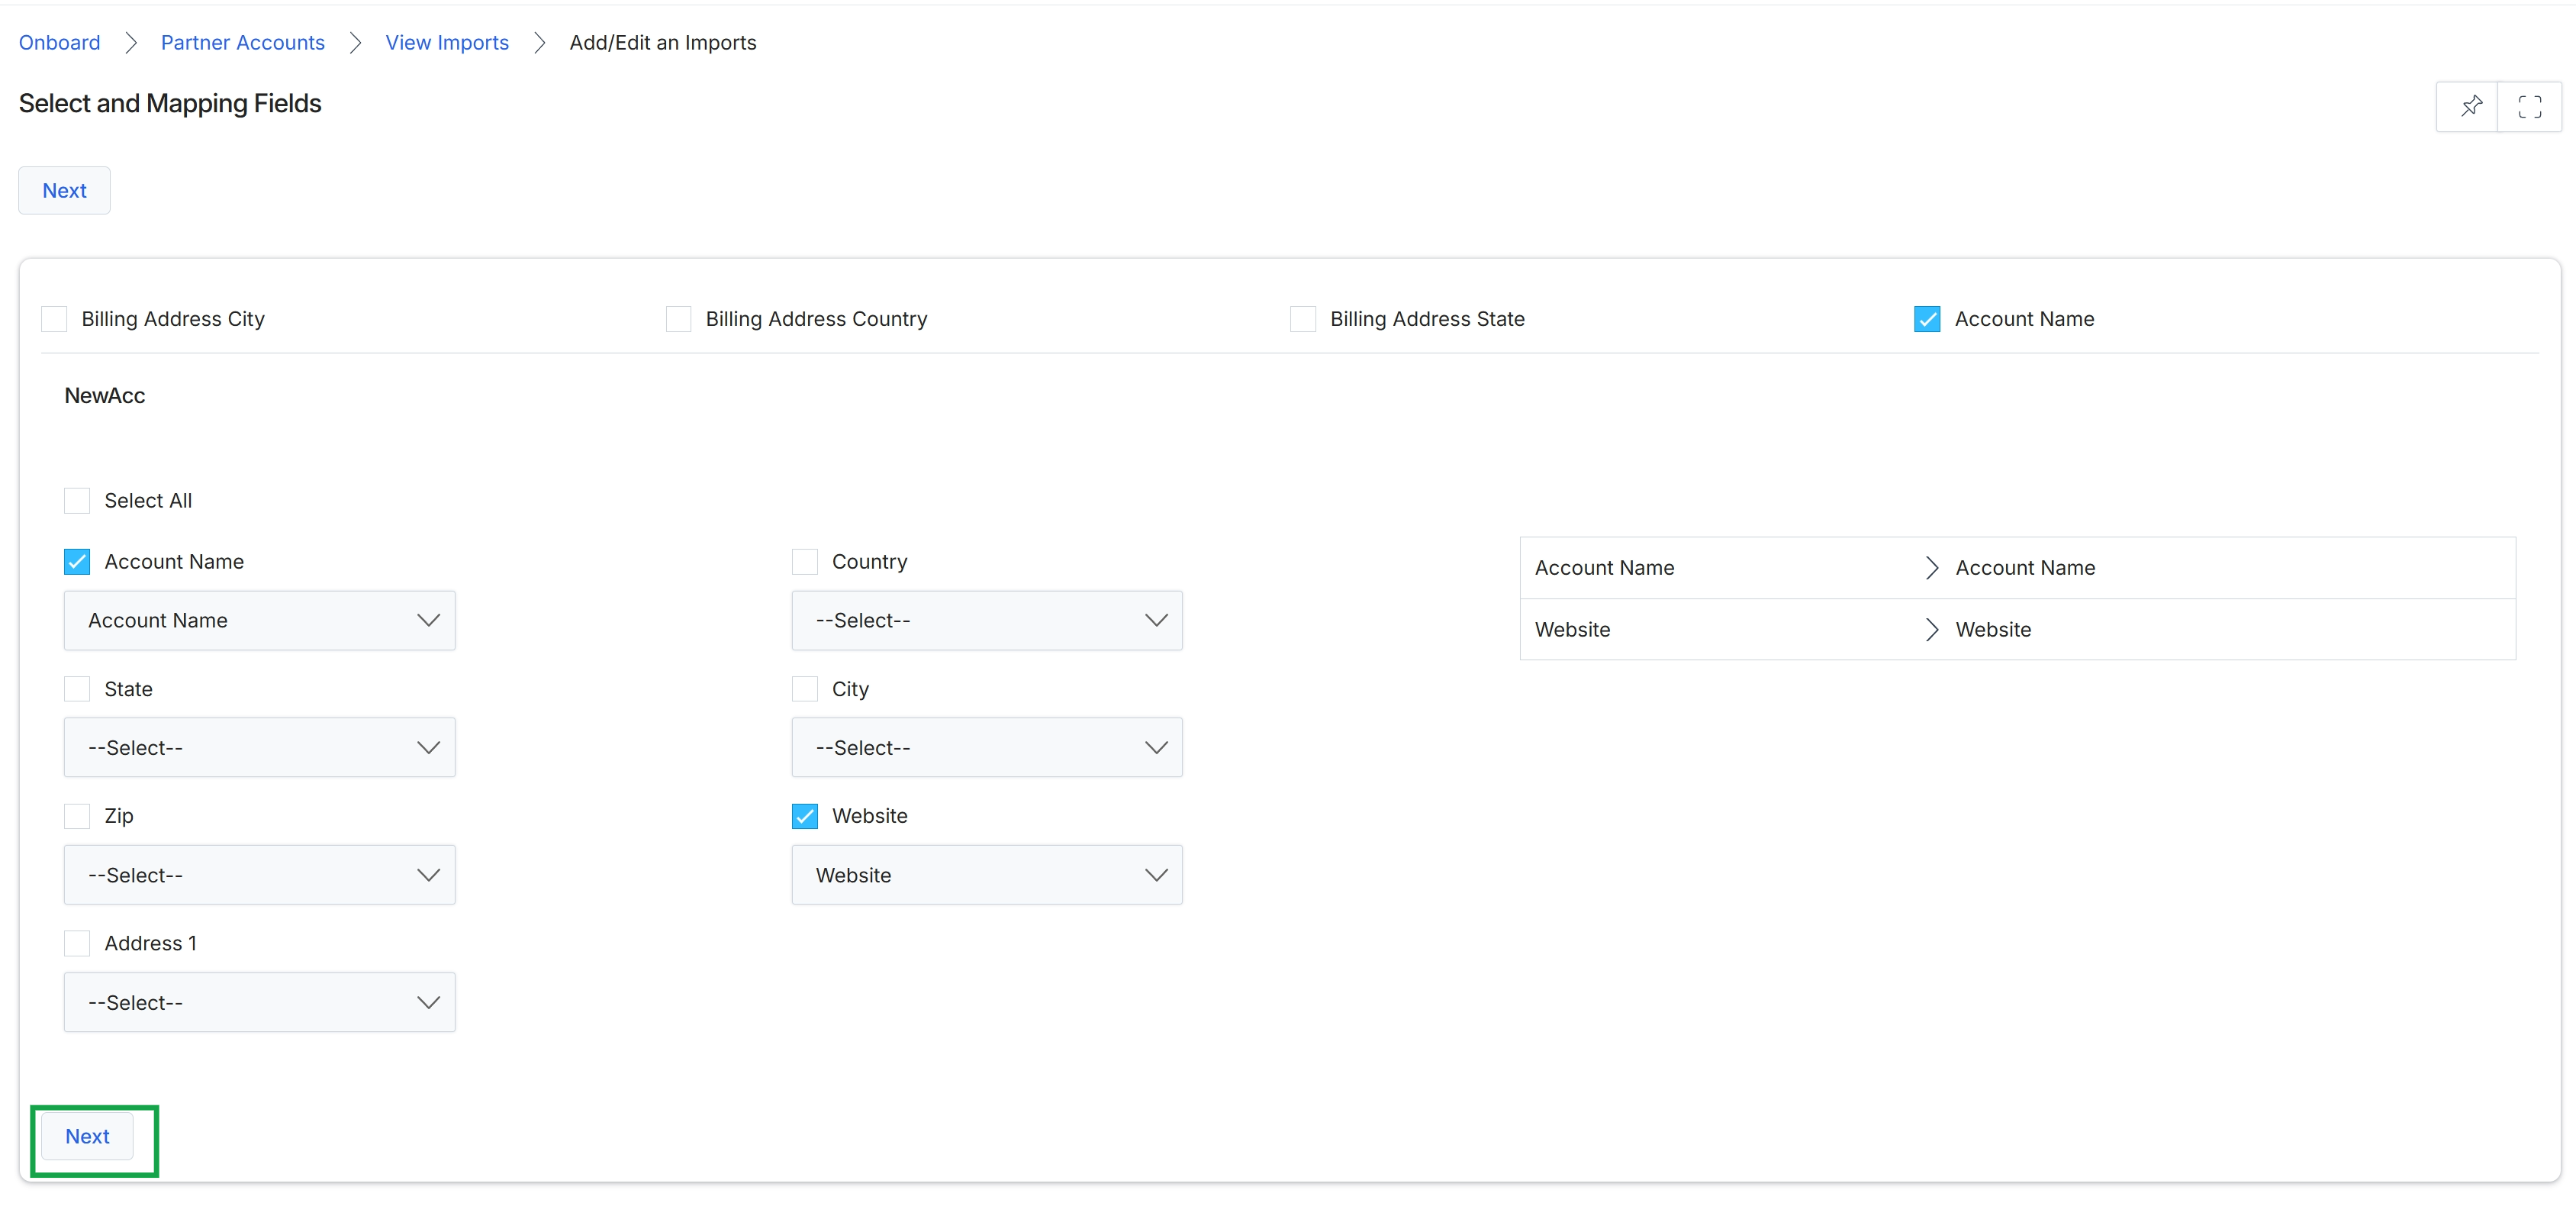The width and height of the screenshot is (2576, 1232).
Task: Open the Website mapping dropdown
Action: point(986,875)
